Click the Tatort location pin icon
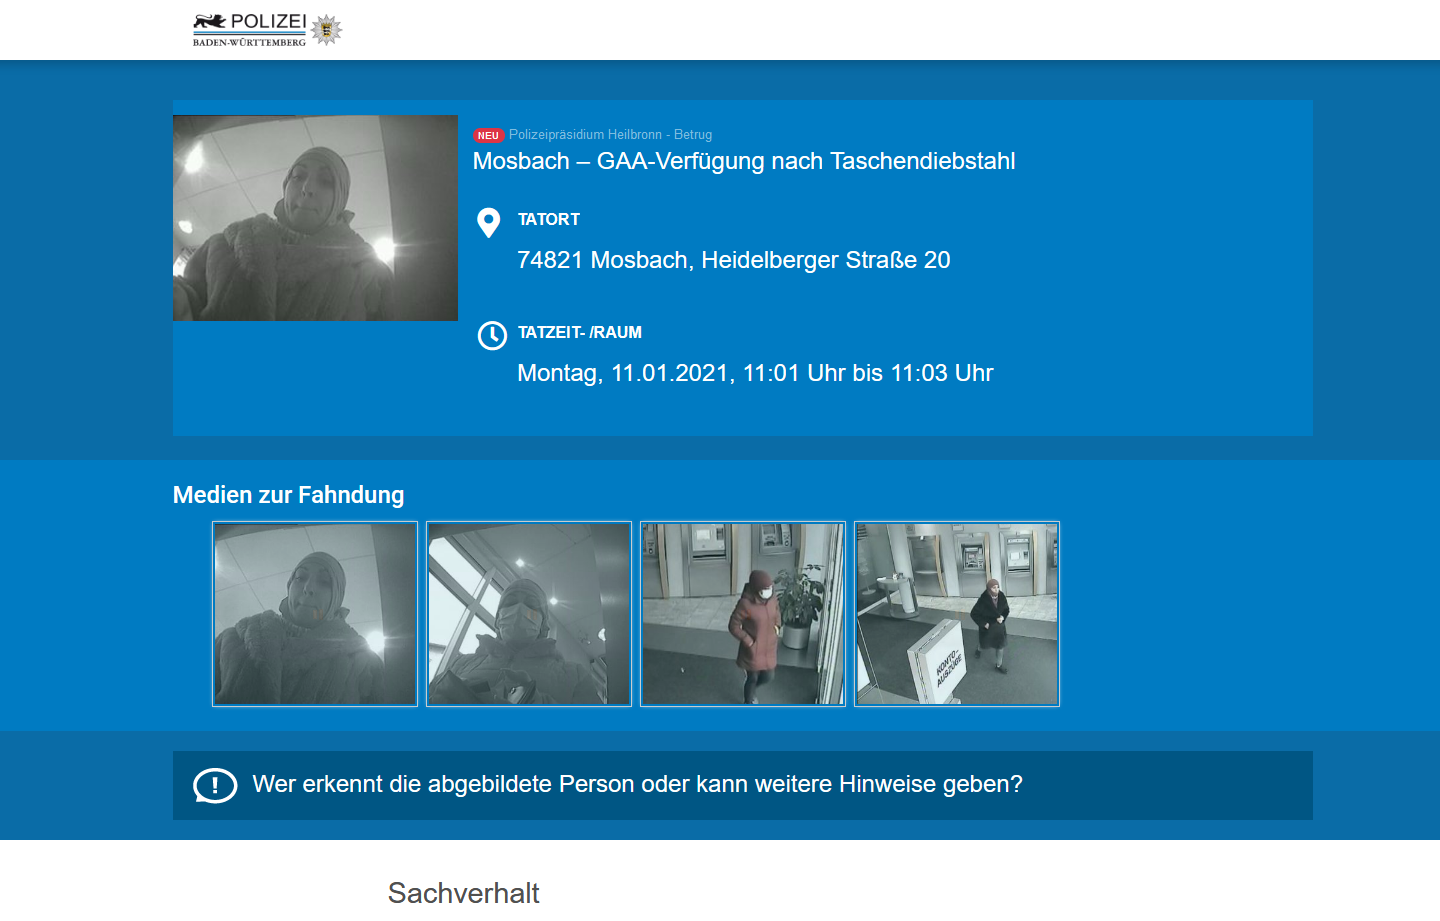Image resolution: width=1440 pixels, height=921 pixels. [x=489, y=222]
